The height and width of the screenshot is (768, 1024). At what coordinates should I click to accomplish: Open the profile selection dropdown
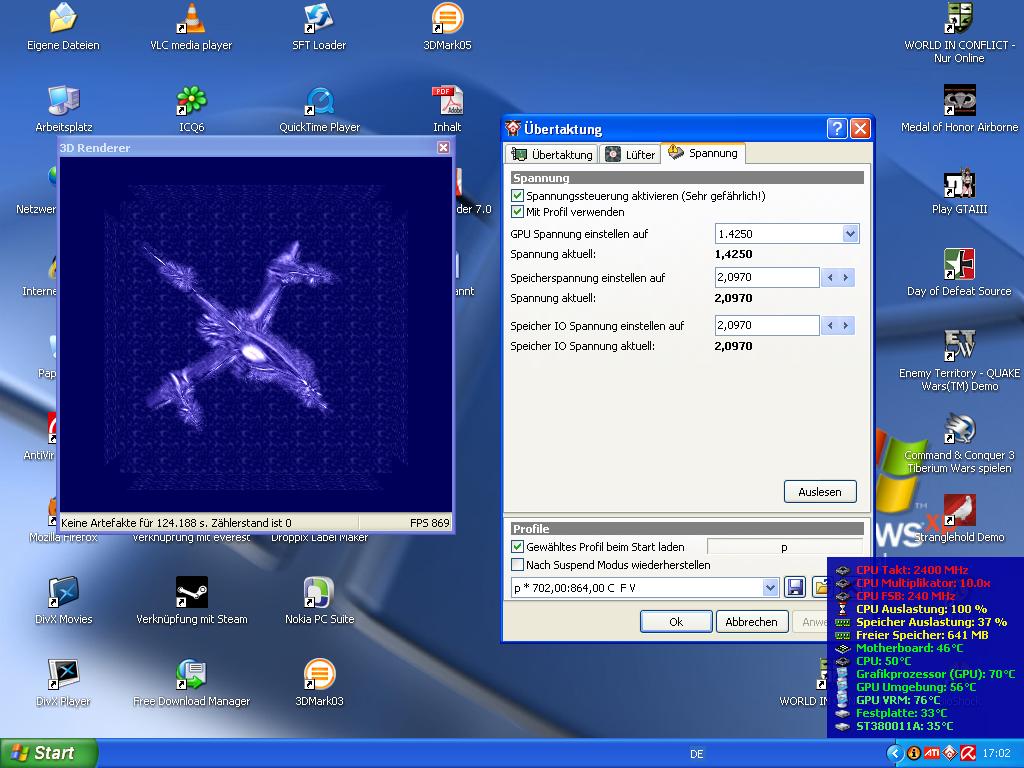(770, 588)
